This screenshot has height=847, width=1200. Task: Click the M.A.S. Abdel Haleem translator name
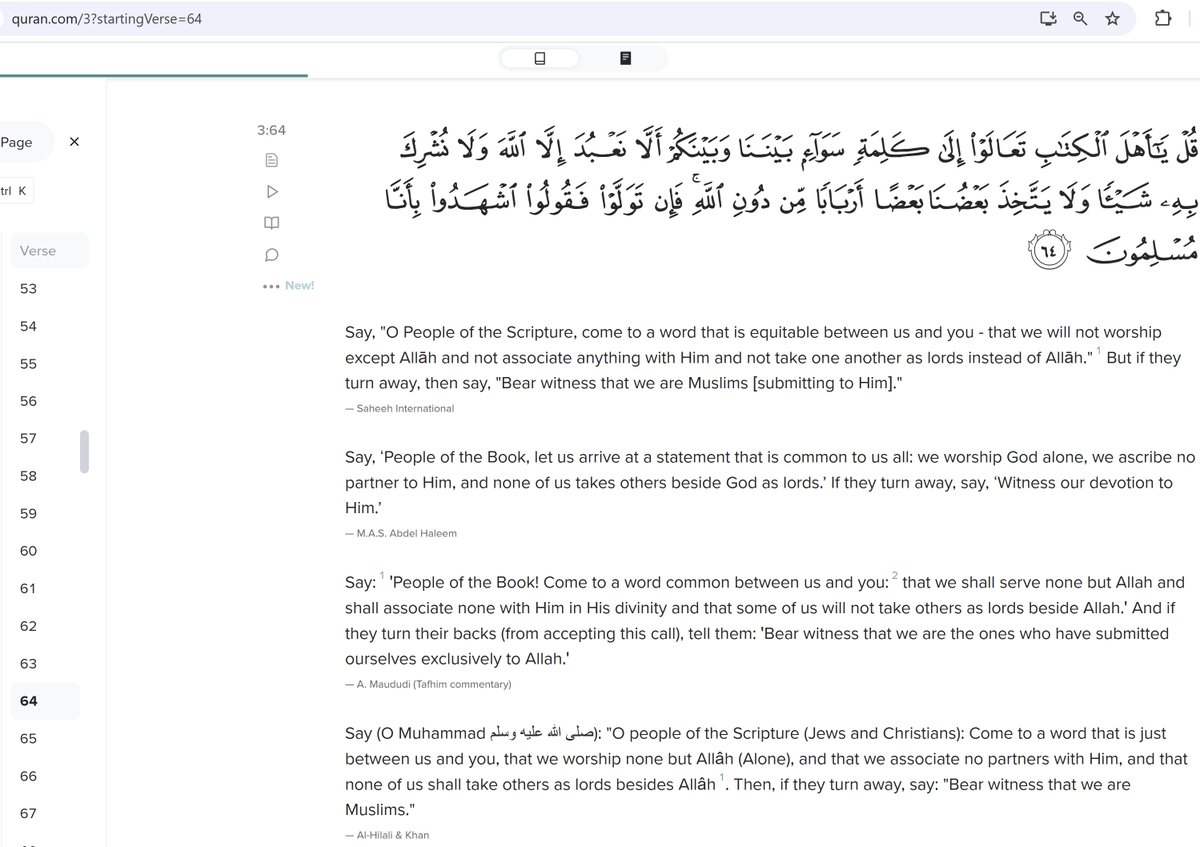point(406,533)
